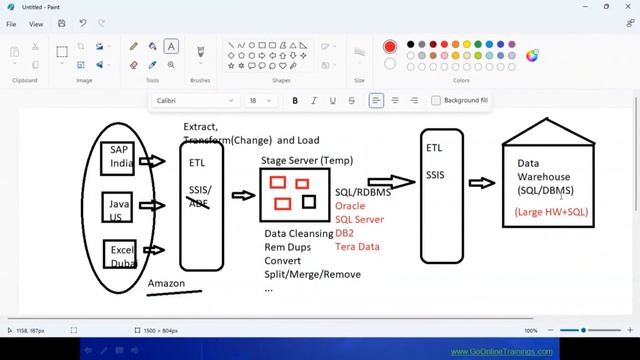Set text alignment to right
This screenshot has height=360, width=640.
tap(414, 100)
